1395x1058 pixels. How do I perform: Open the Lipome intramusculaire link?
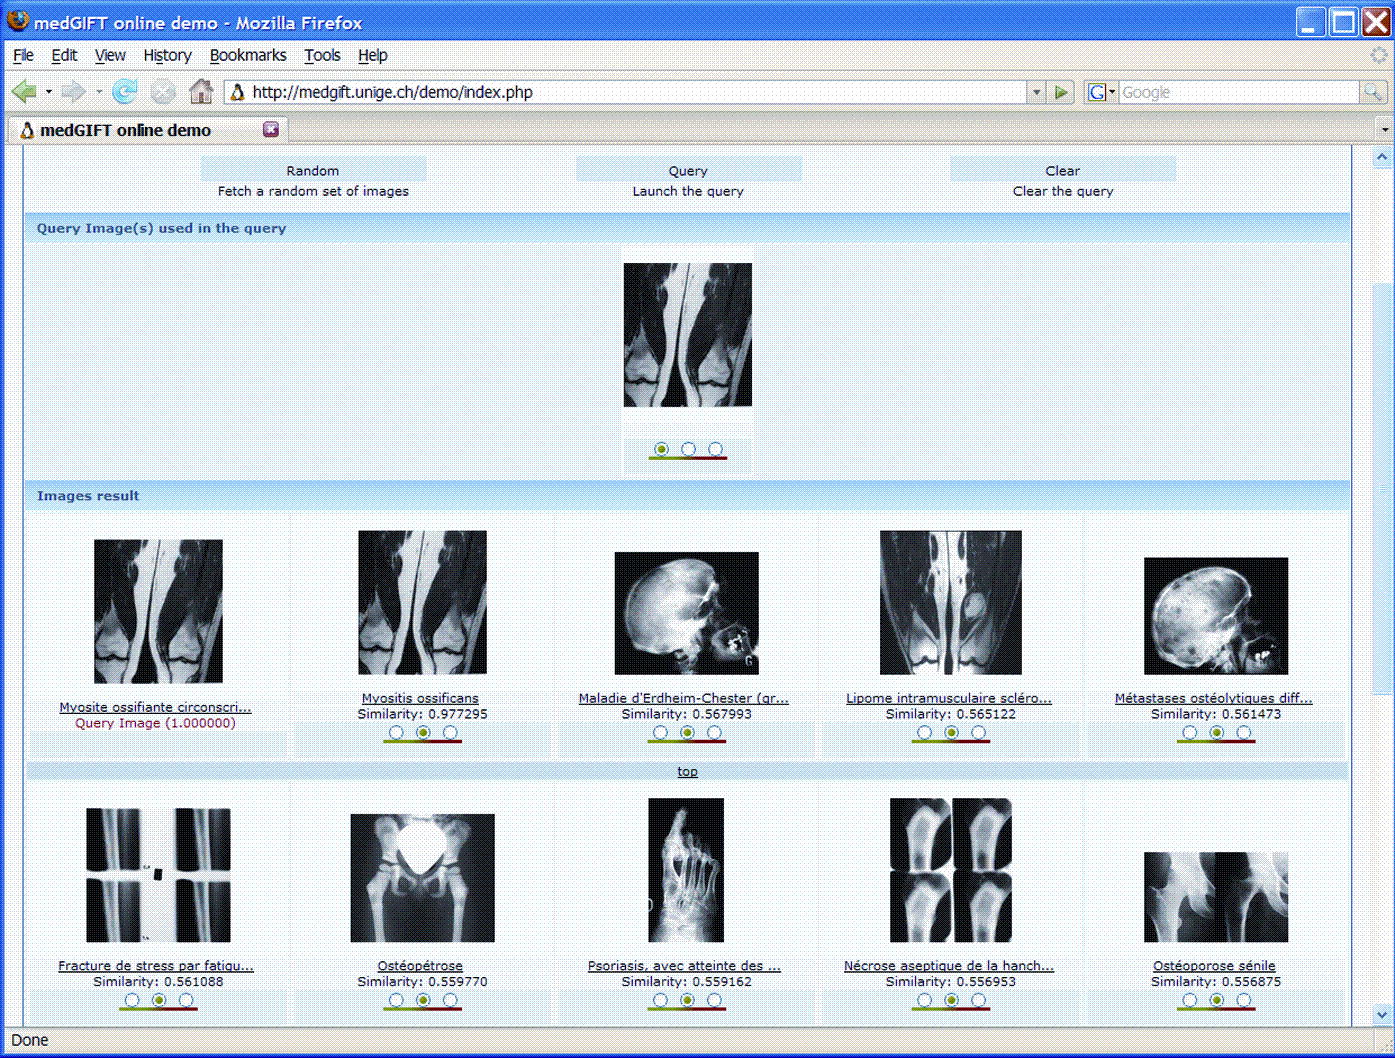[x=949, y=698]
